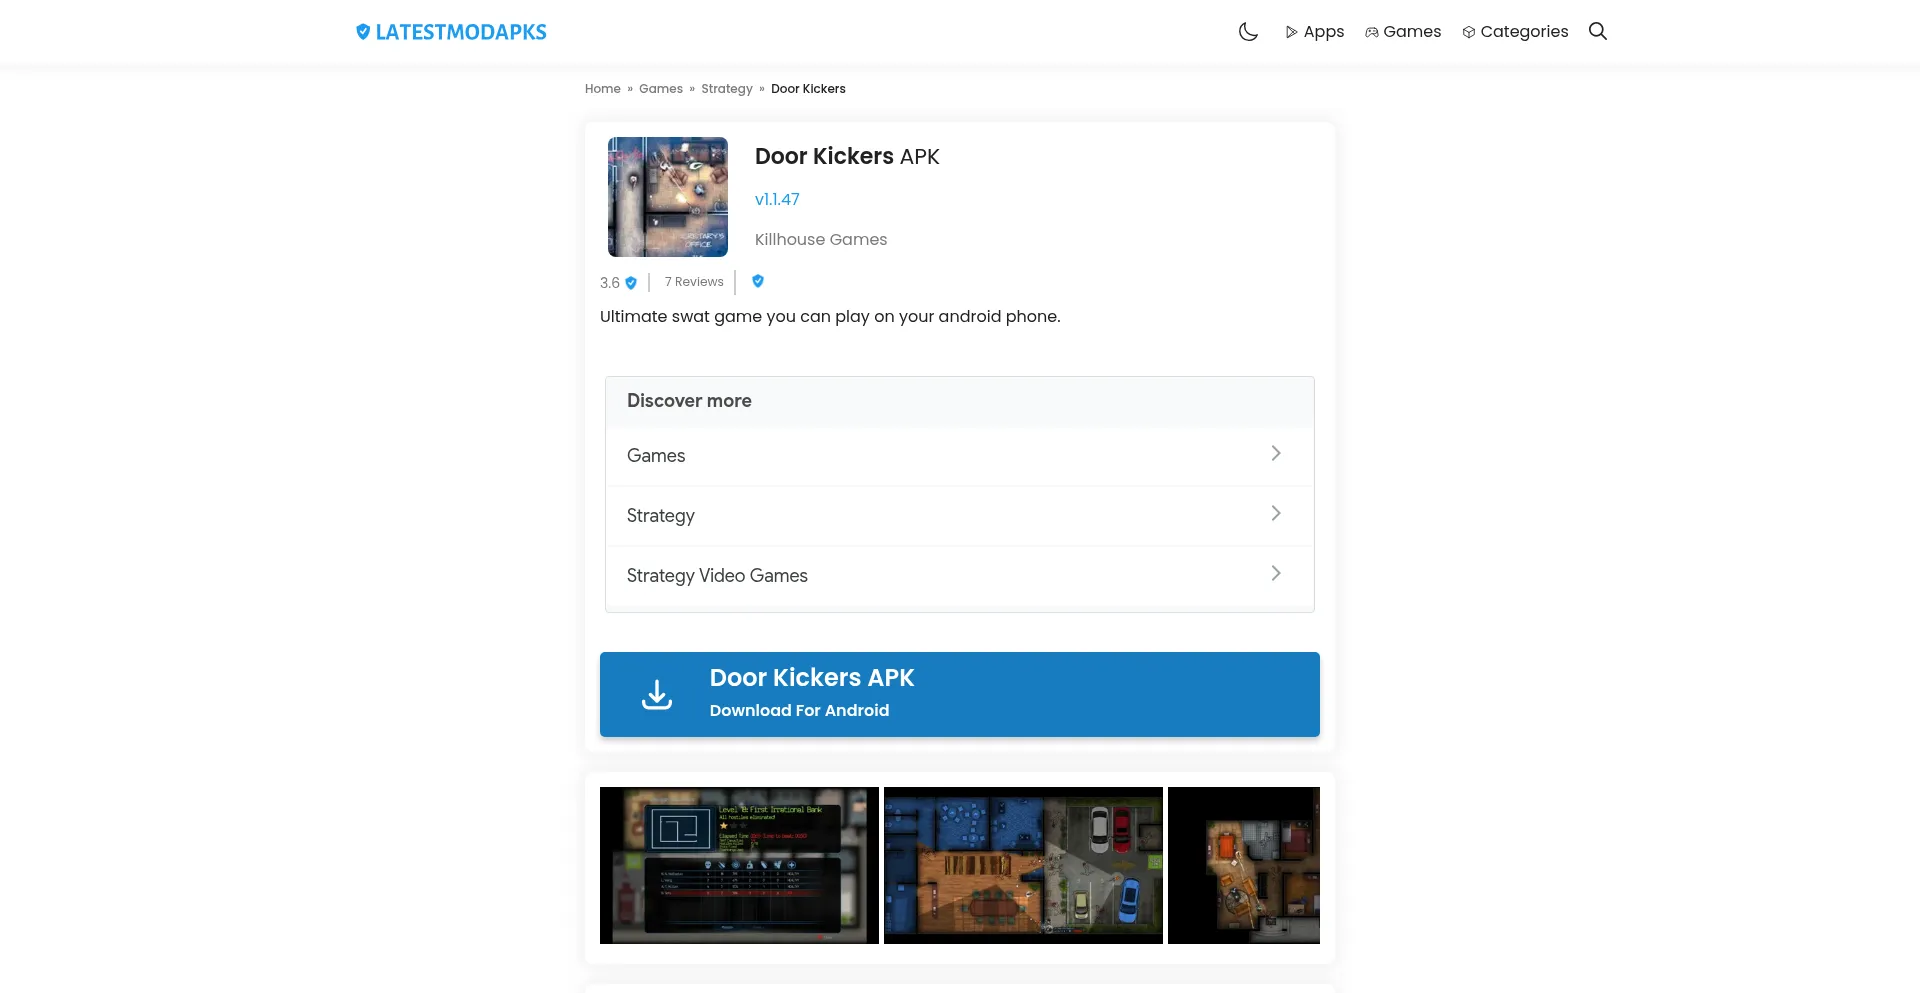Open the Categories menu item
Screen dimensions: 1920x993
[1515, 32]
